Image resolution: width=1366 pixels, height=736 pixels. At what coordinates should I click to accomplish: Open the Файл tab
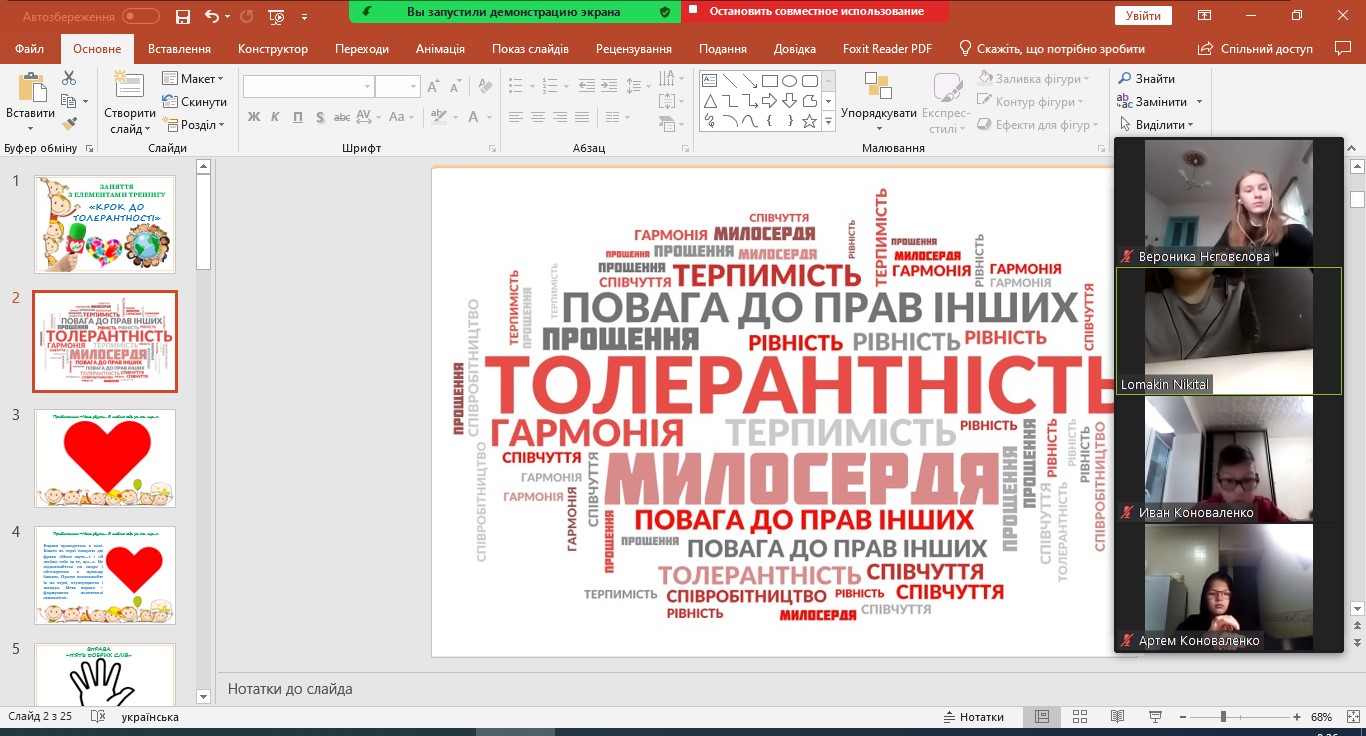[30, 49]
